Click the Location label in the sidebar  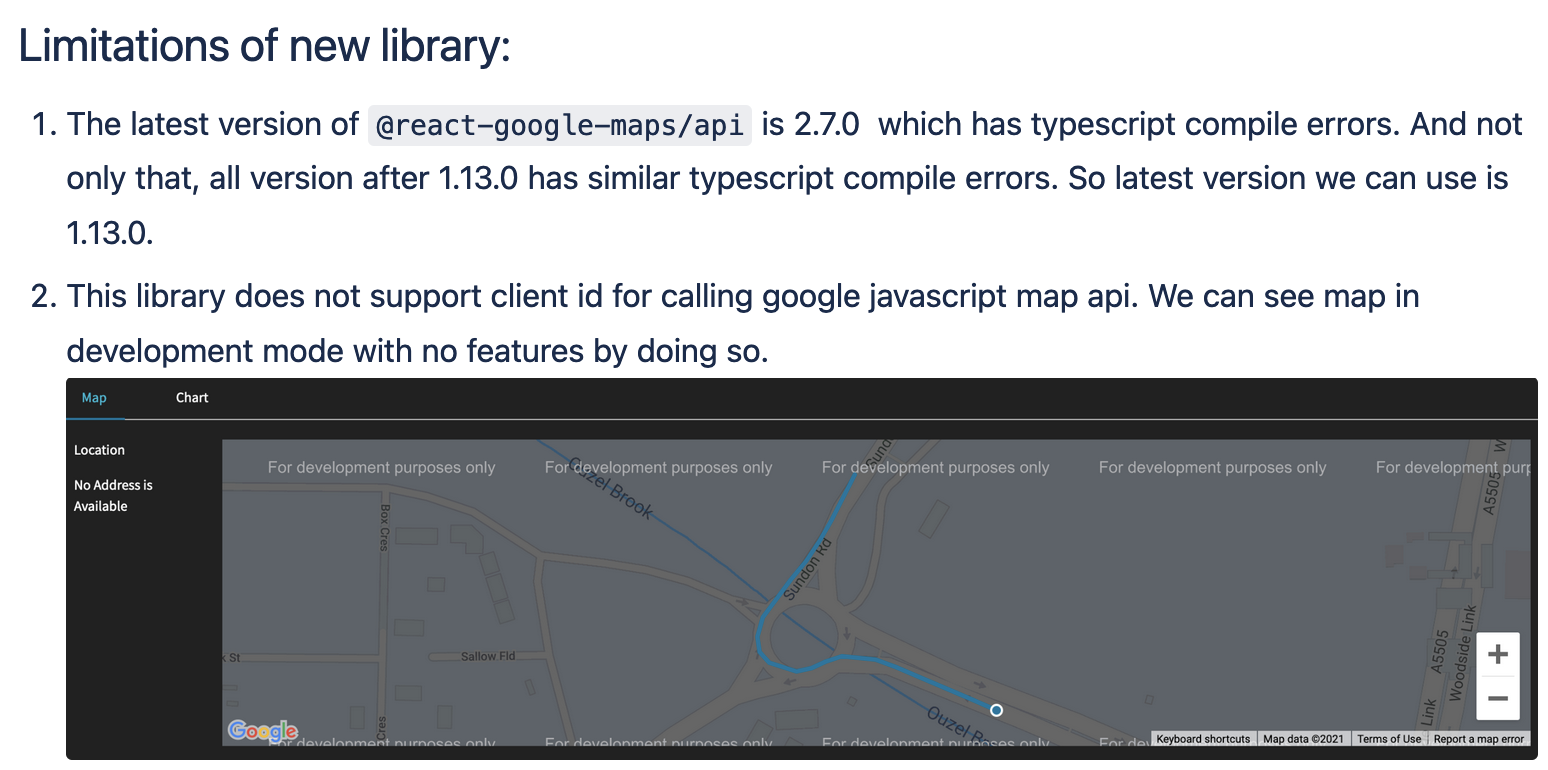tap(99, 450)
